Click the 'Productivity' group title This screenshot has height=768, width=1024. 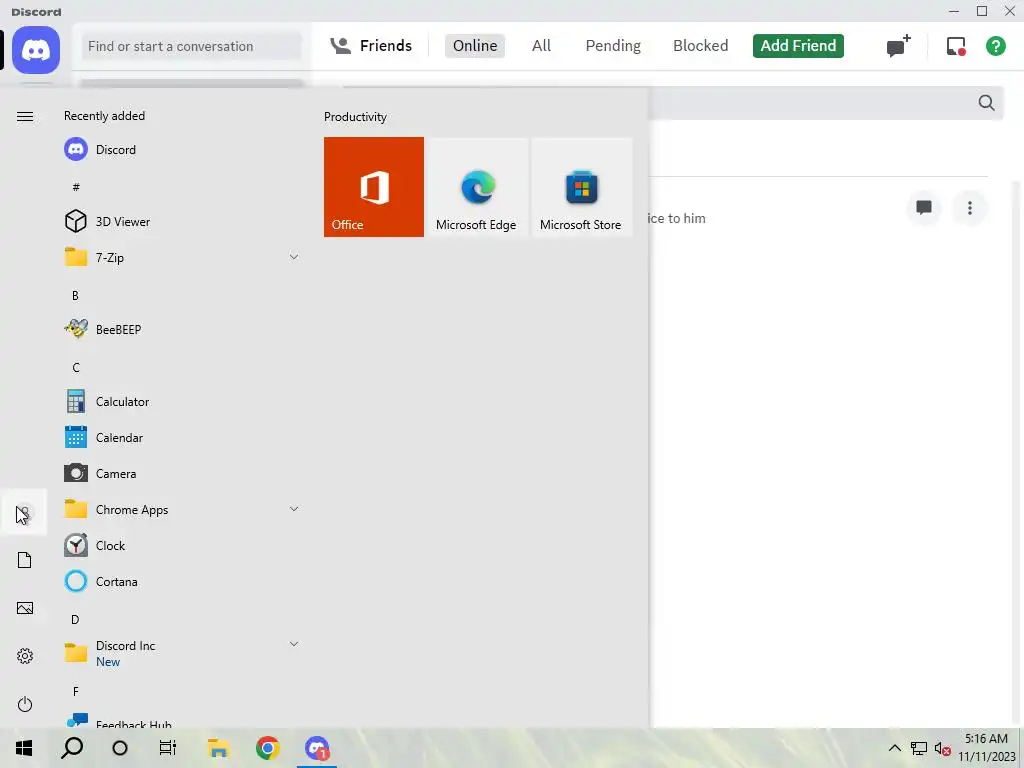355,117
